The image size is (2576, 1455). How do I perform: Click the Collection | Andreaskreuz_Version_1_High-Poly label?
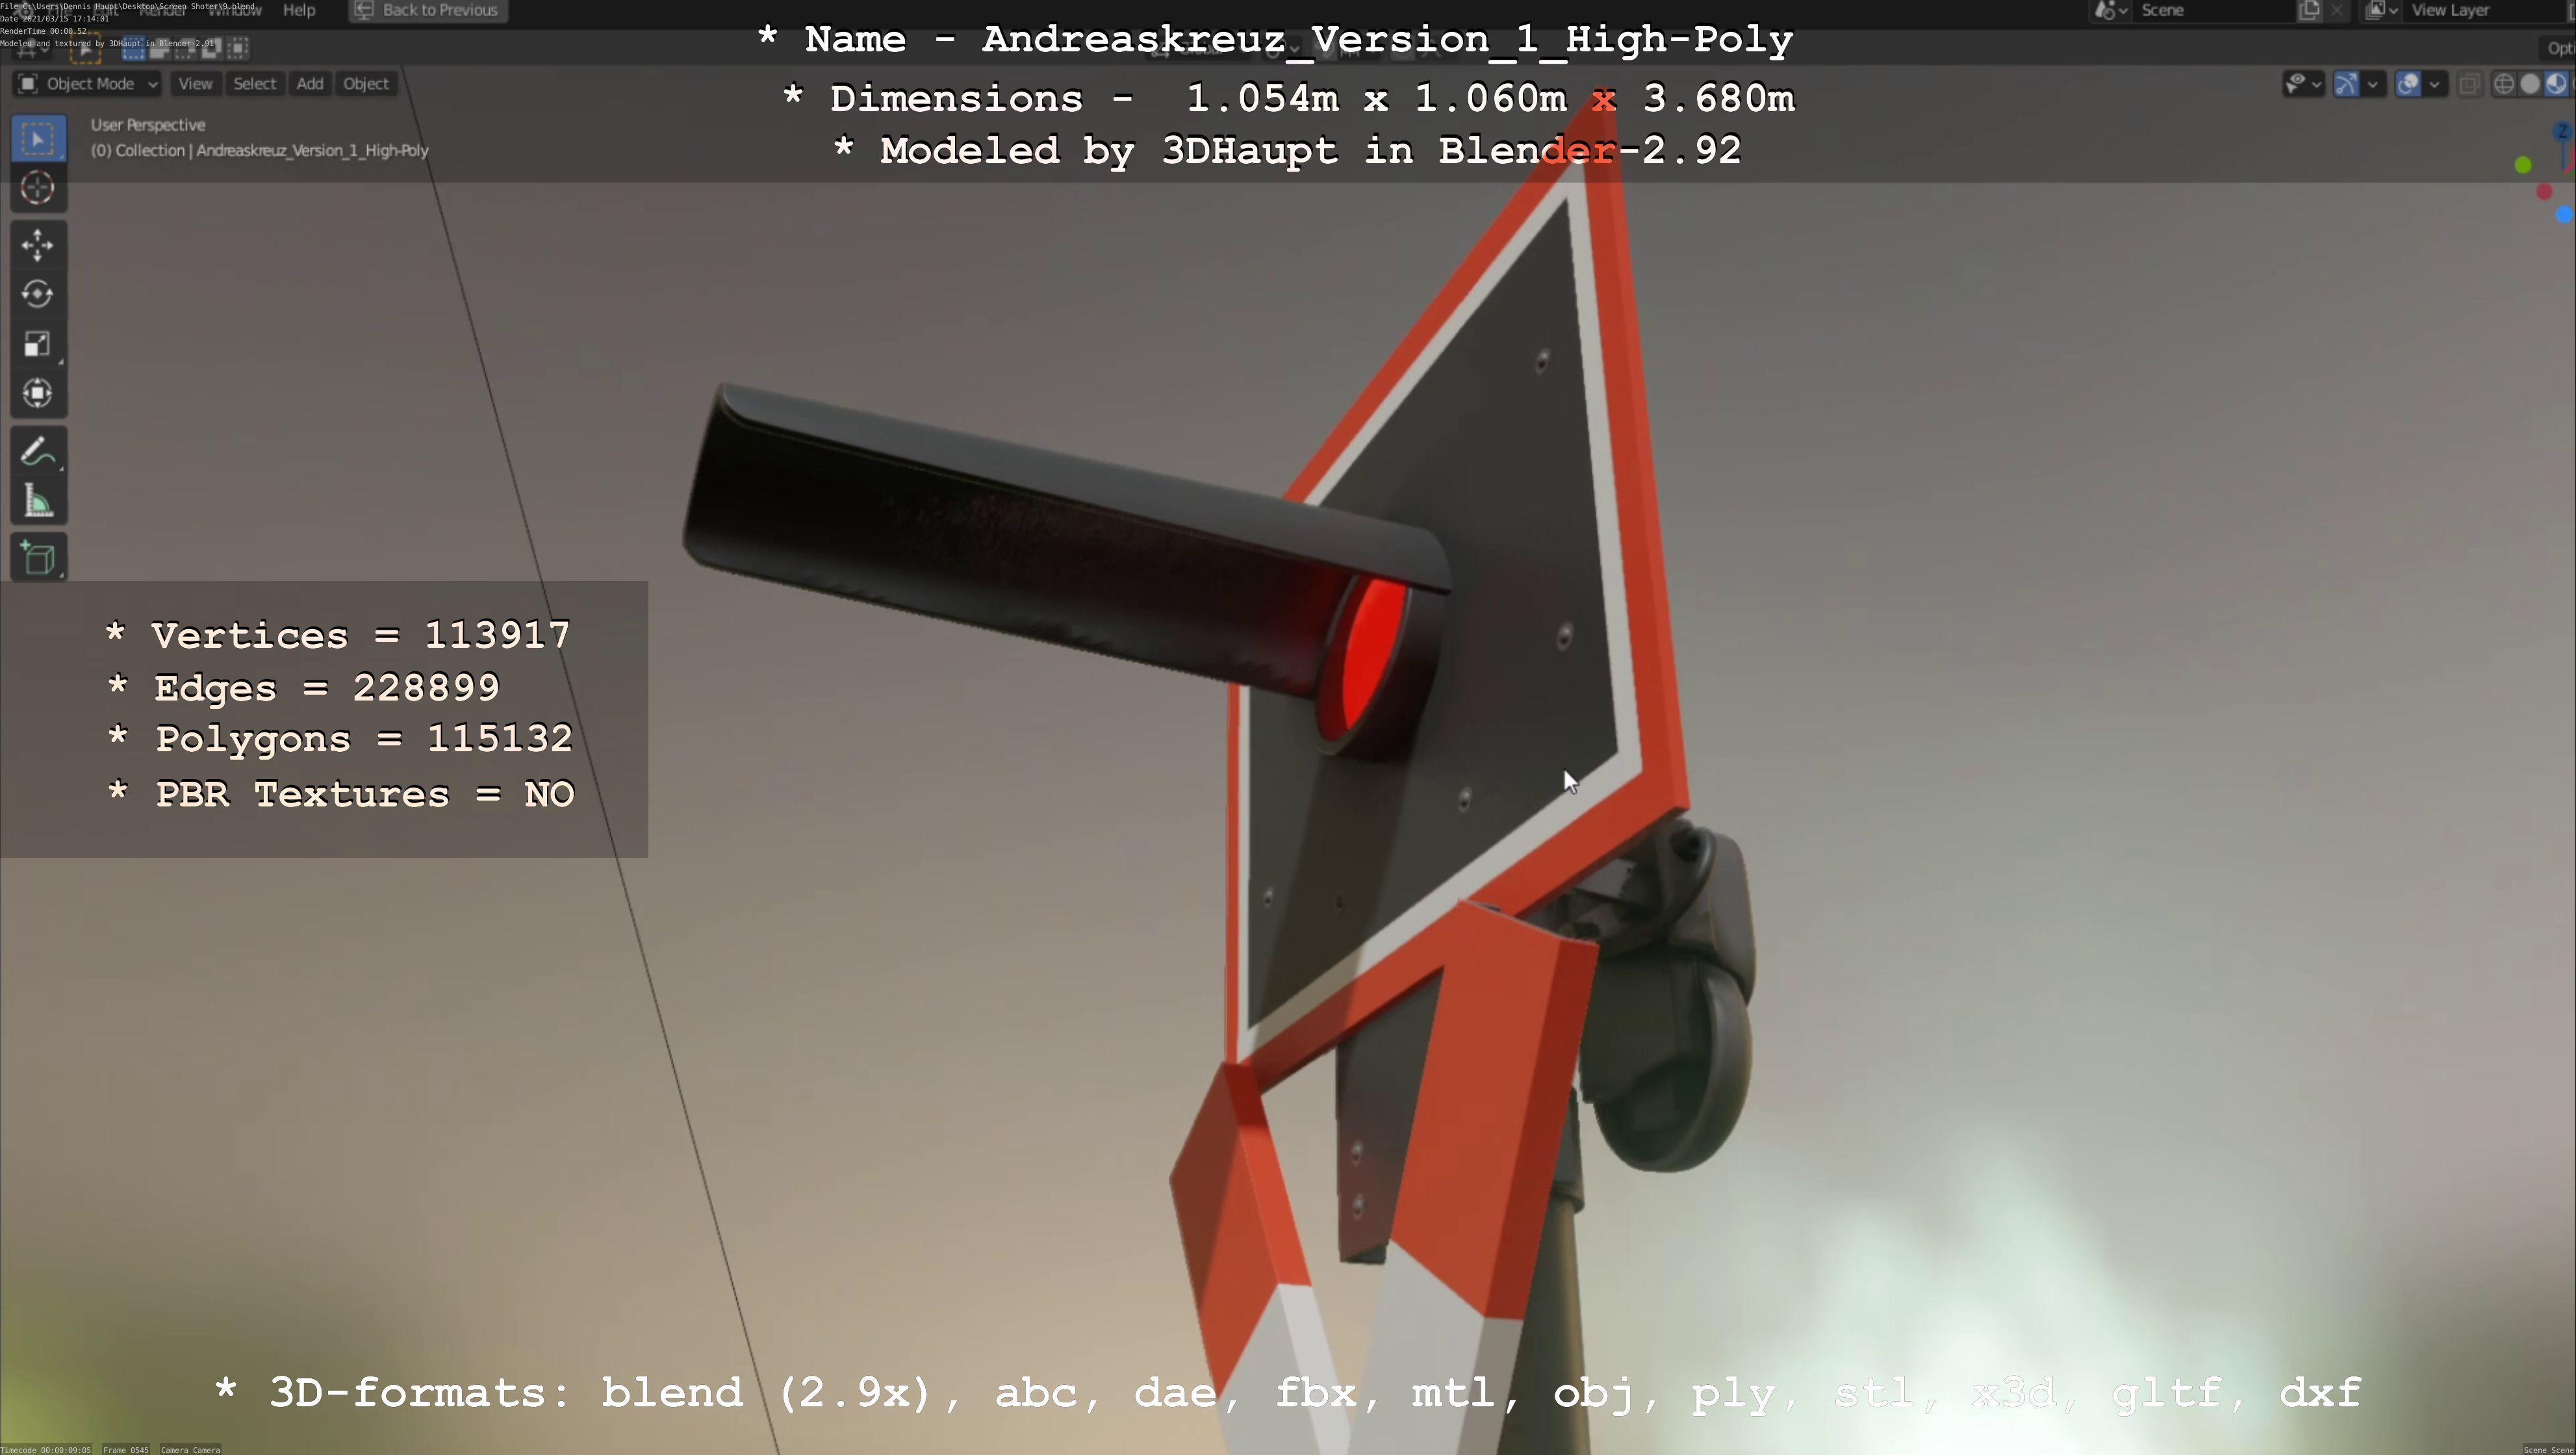pyautogui.click(x=260, y=151)
